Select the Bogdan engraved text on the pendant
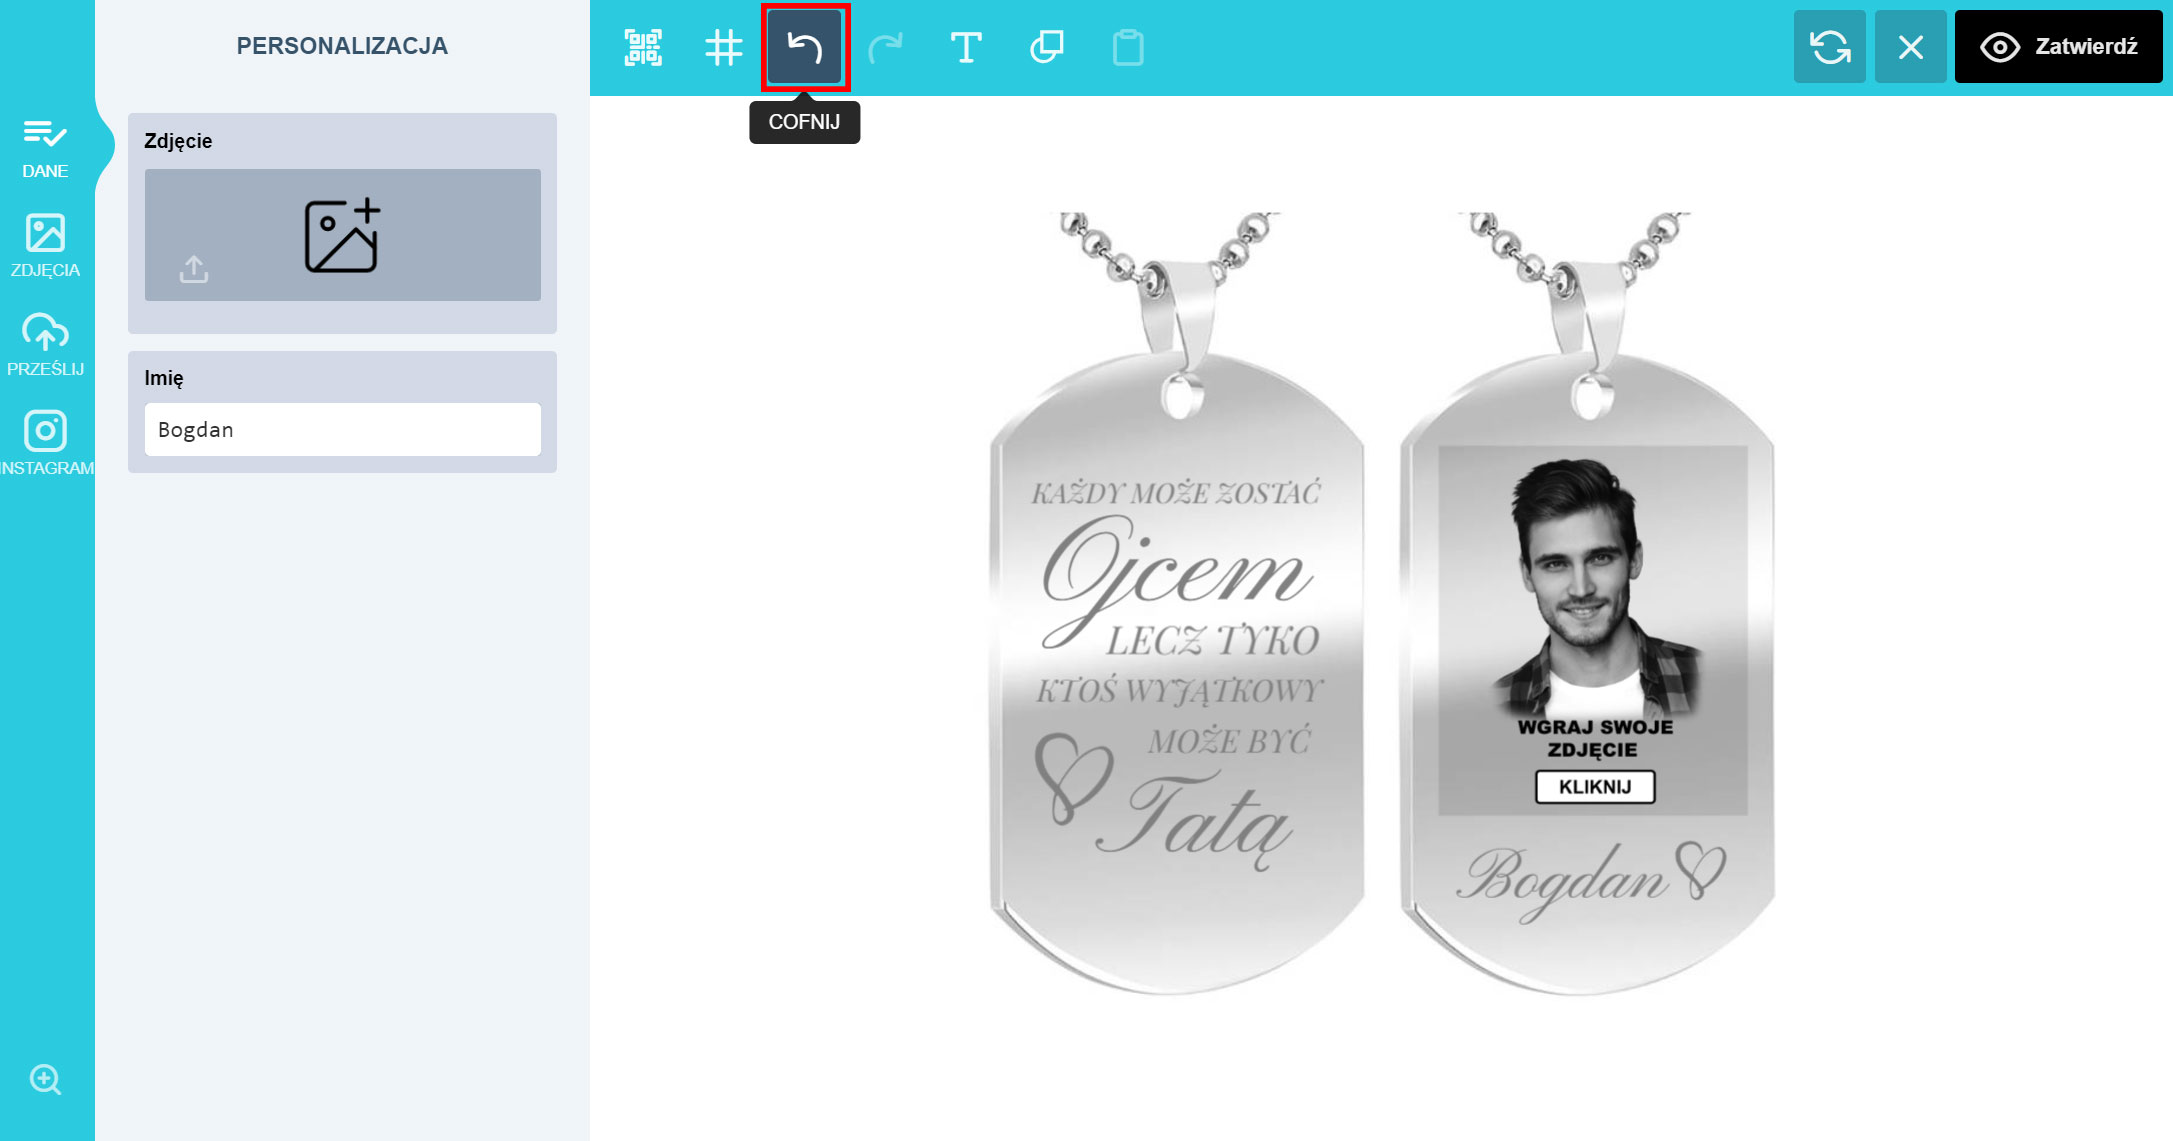Image resolution: width=2173 pixels, height=1141 pixels. [1565, 878]
